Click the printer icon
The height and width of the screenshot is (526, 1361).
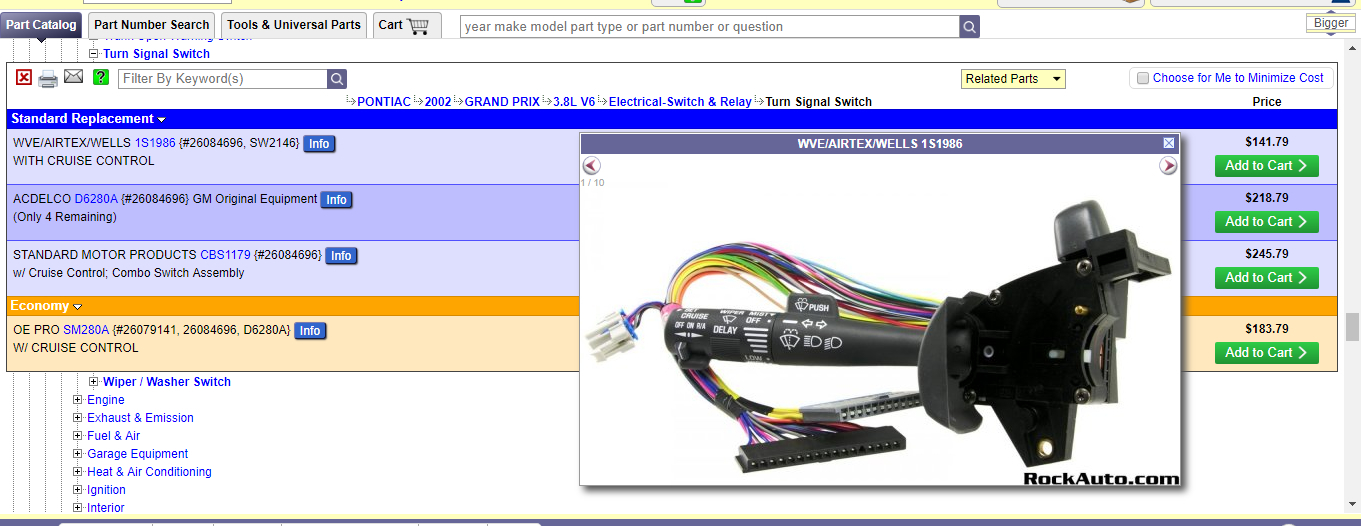click(x=48, y=78)
